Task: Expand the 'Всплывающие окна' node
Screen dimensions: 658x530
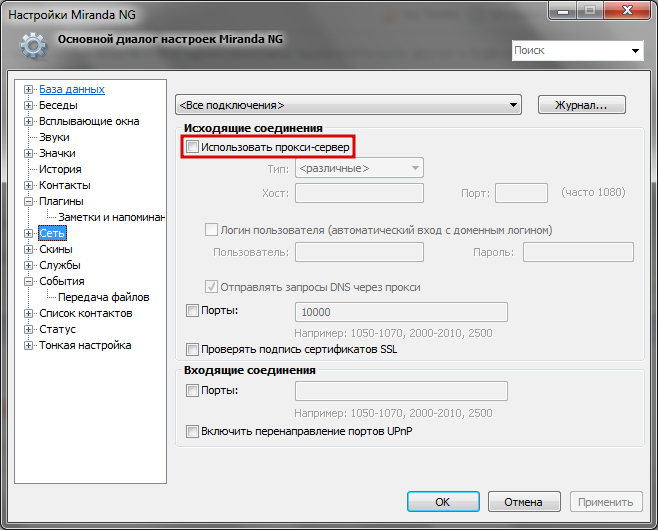Action: point(28,121)
